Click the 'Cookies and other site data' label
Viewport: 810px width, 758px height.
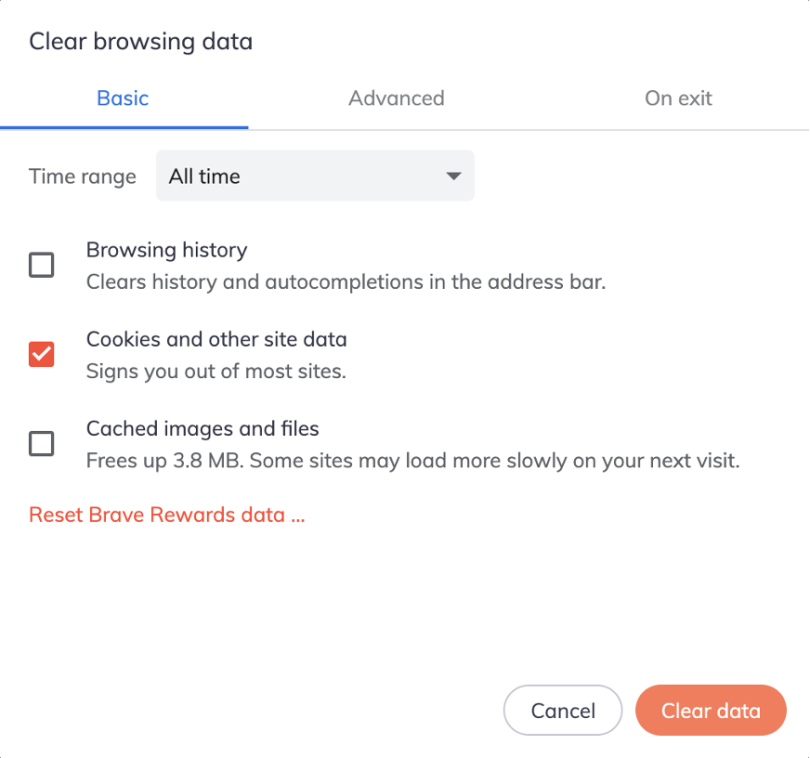click(216, 339)
